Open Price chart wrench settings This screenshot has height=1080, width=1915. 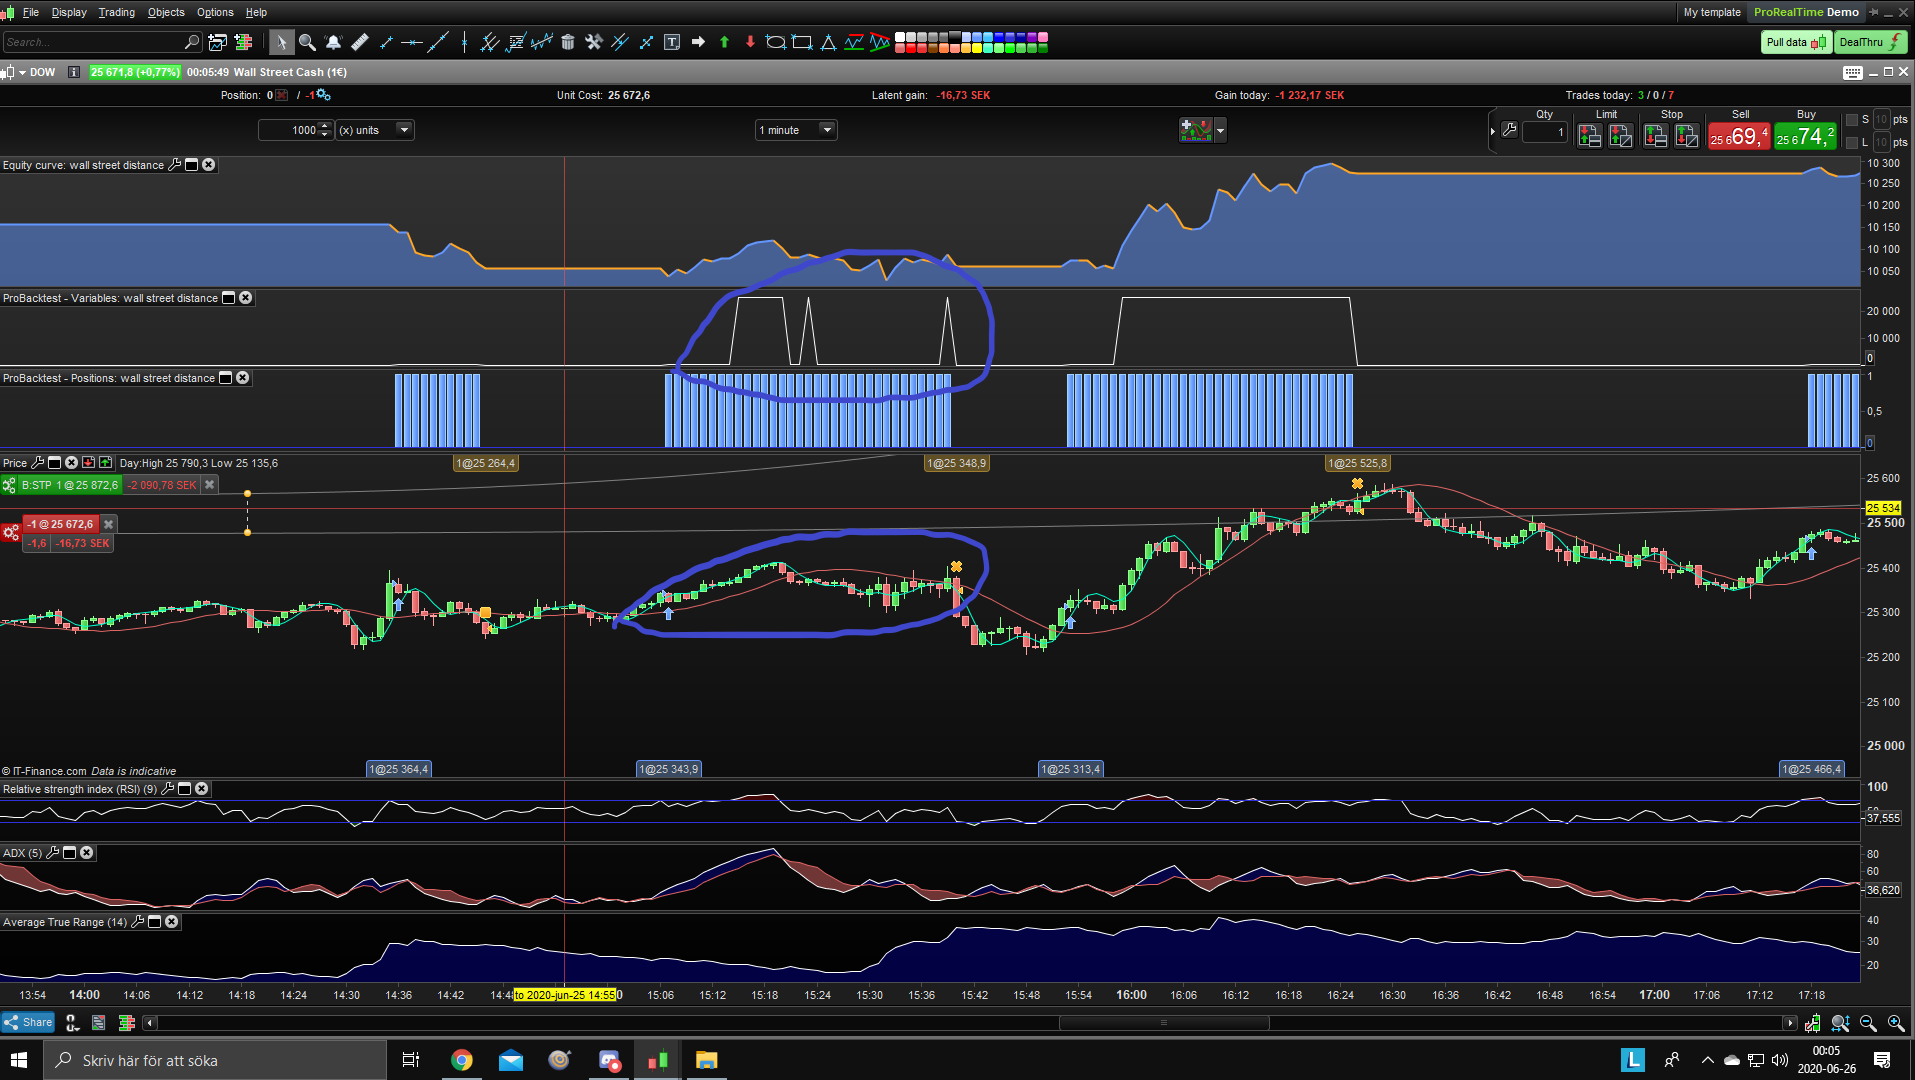(37, 463)
